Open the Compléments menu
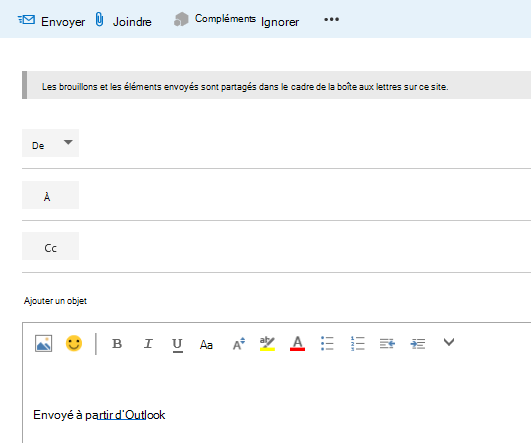This screenshot has width=531, height=443. (225, 19)
